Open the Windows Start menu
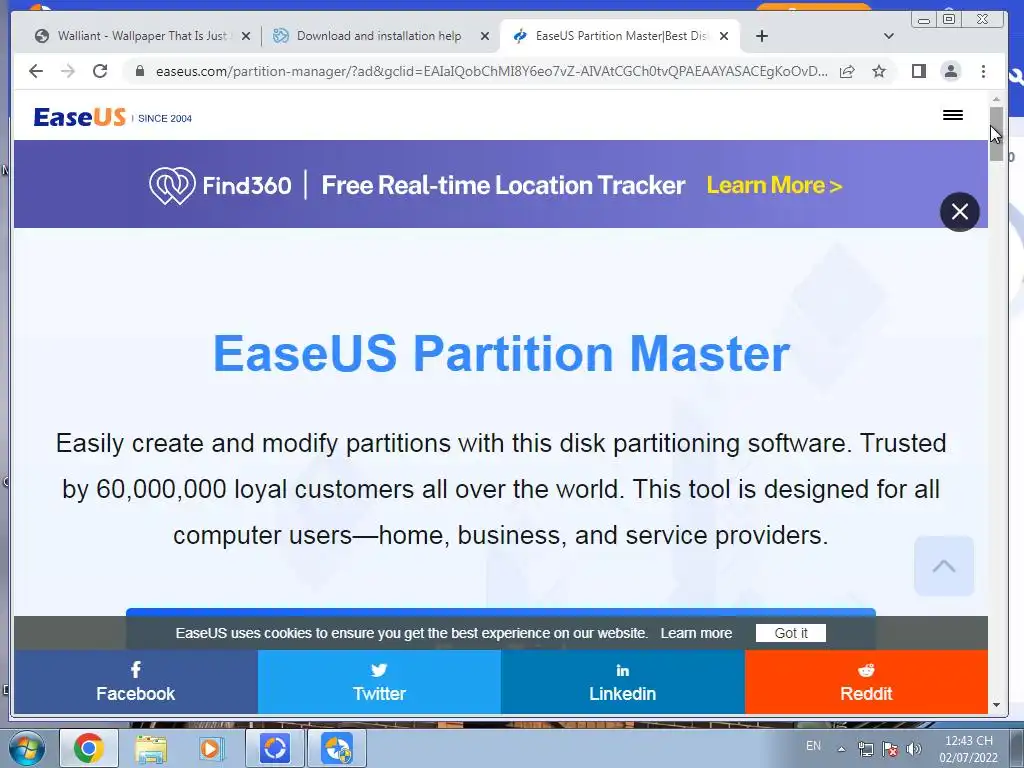This screenshot has height=768, width=1024. tap(27, 748)
